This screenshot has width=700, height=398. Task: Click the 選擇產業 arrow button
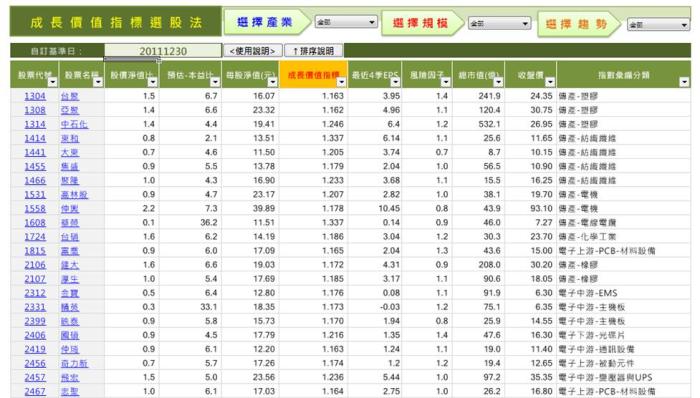(x=267, y=22)
